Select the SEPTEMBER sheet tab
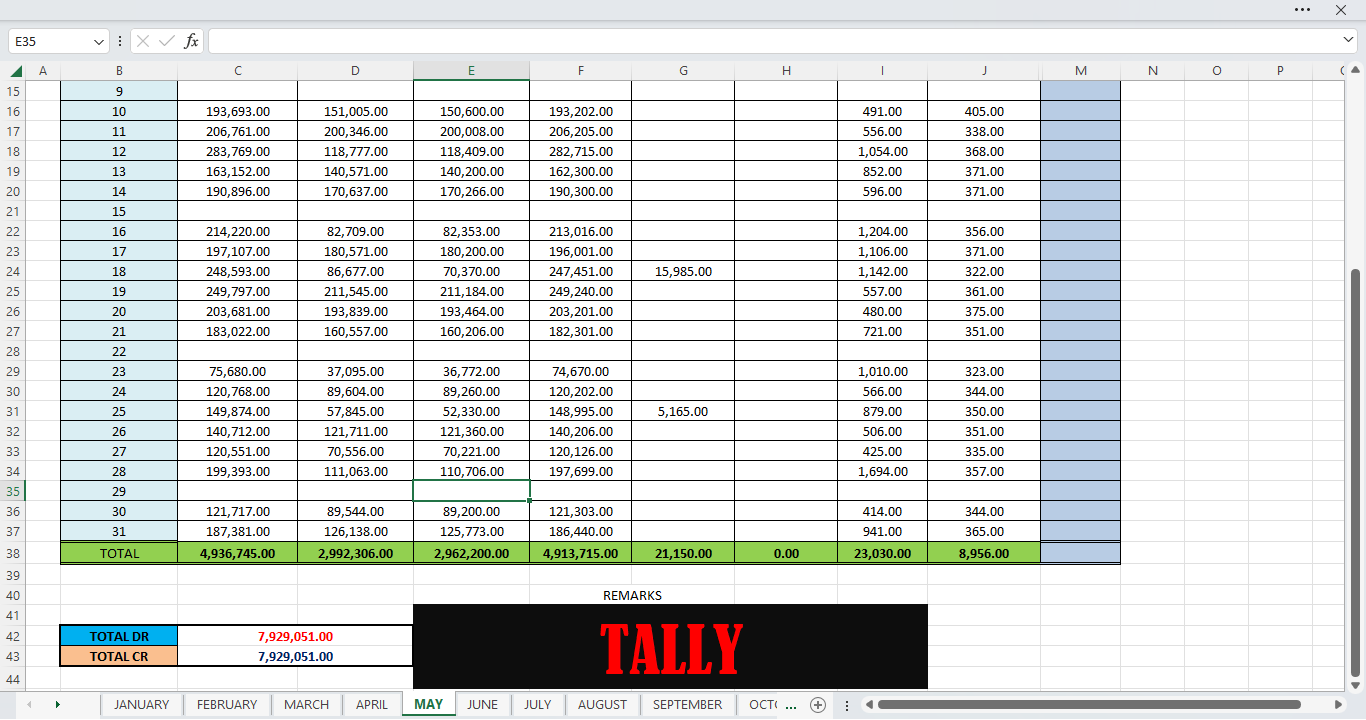1366x720 pixels. coord(687,704)
